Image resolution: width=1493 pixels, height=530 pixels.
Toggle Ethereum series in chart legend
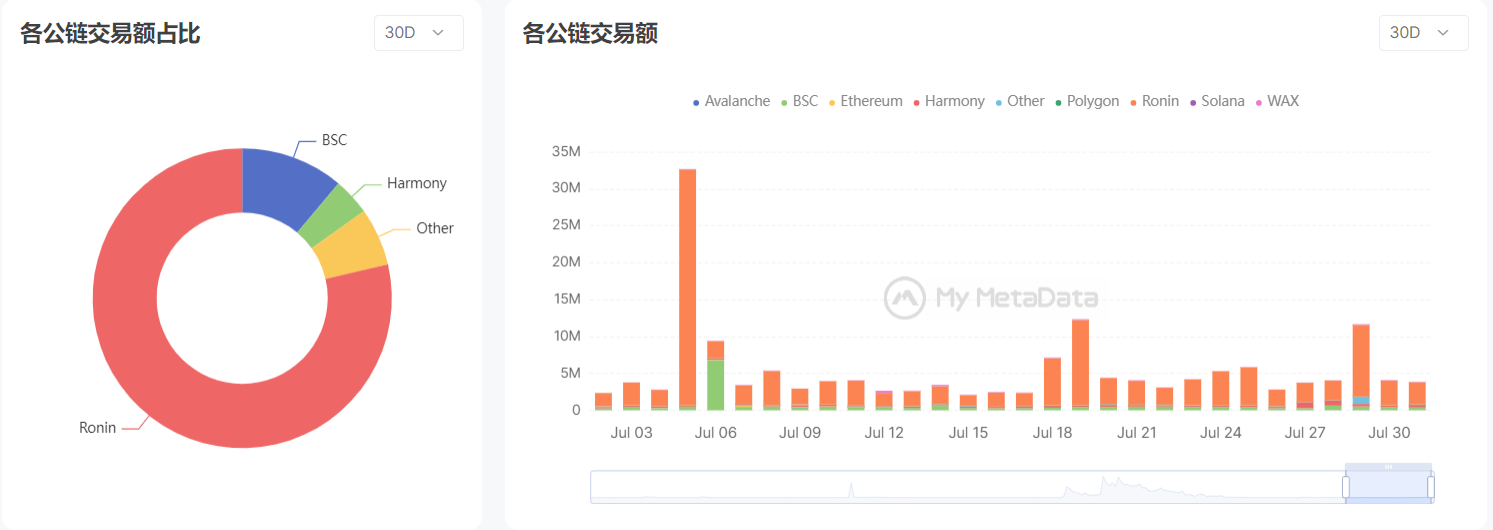pos(865,101)
